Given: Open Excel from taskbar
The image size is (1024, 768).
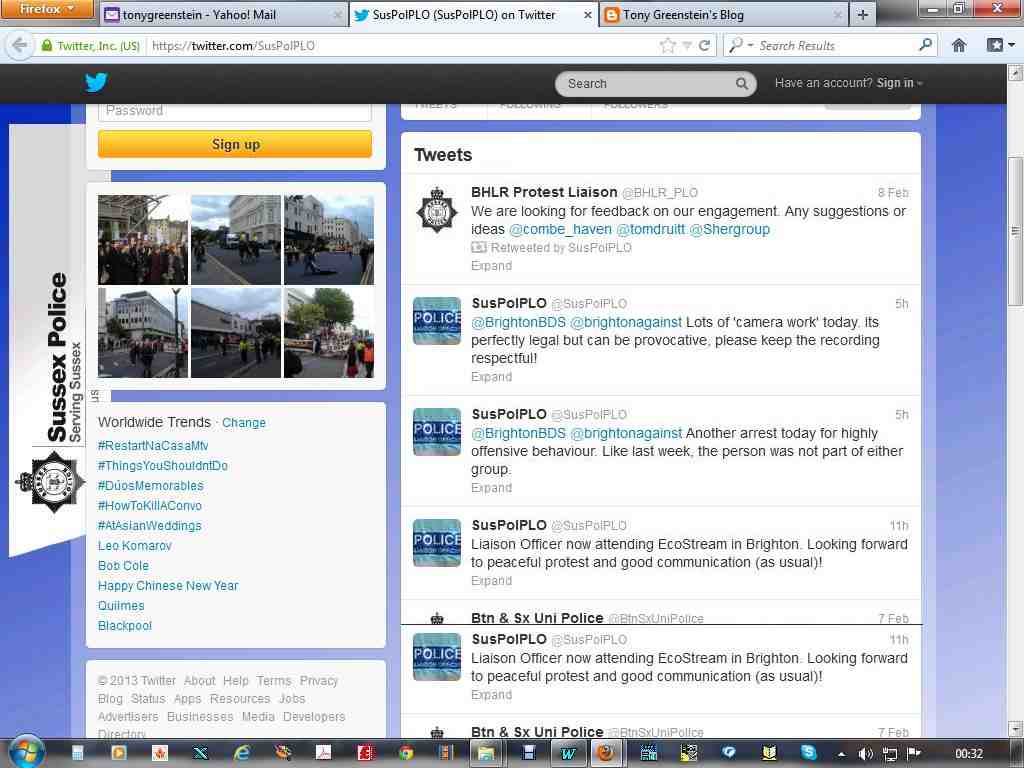Looking at the screenshot, I should coord(200,753).
